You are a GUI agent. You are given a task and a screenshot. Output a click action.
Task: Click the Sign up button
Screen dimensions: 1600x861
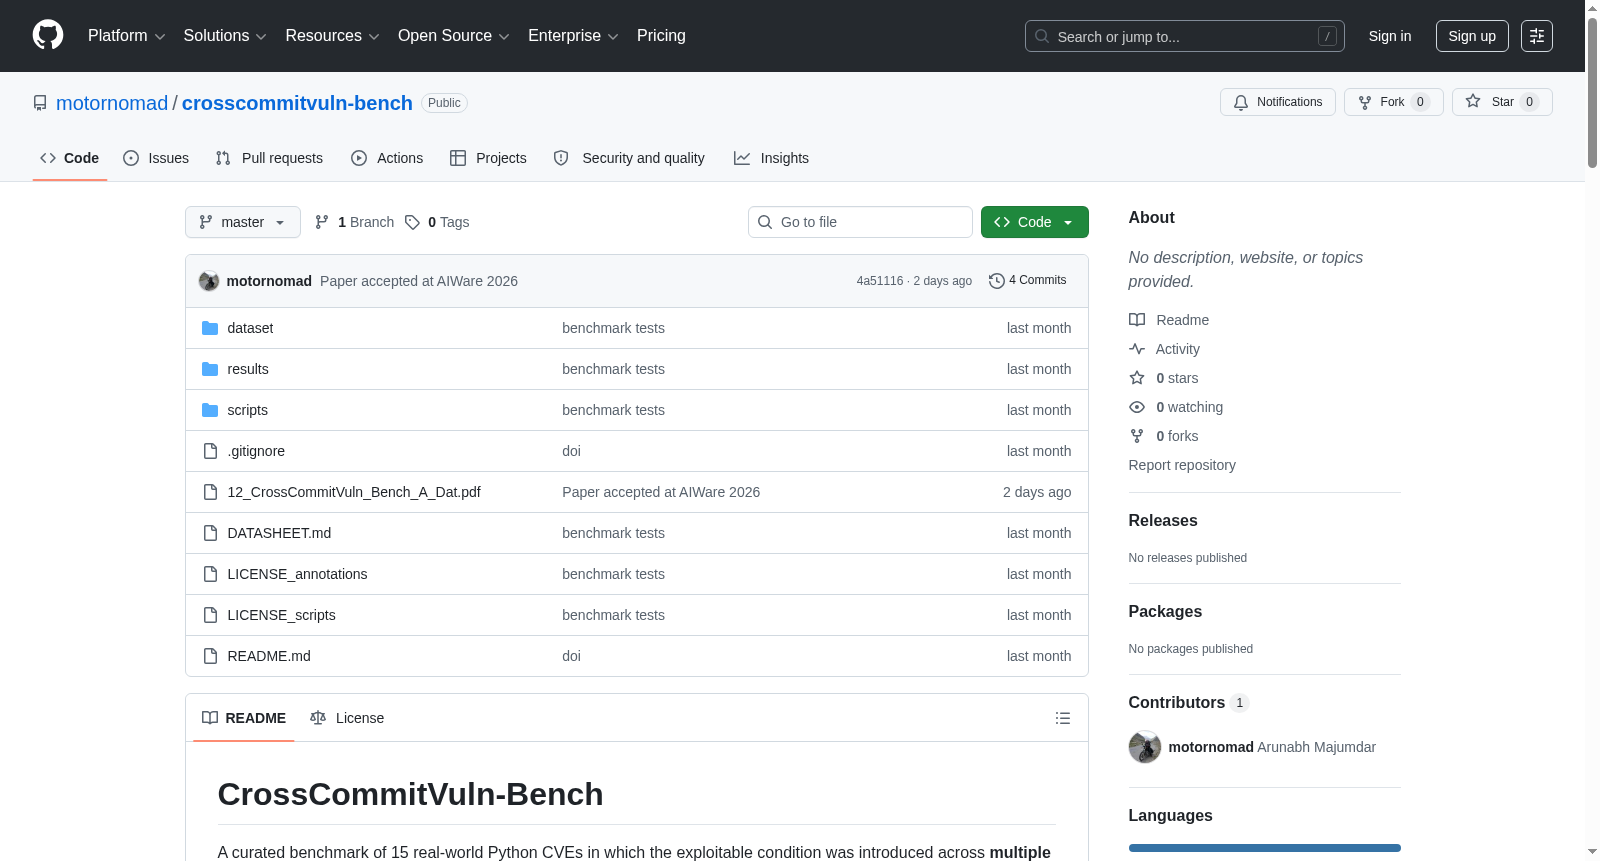(1472, 36)
